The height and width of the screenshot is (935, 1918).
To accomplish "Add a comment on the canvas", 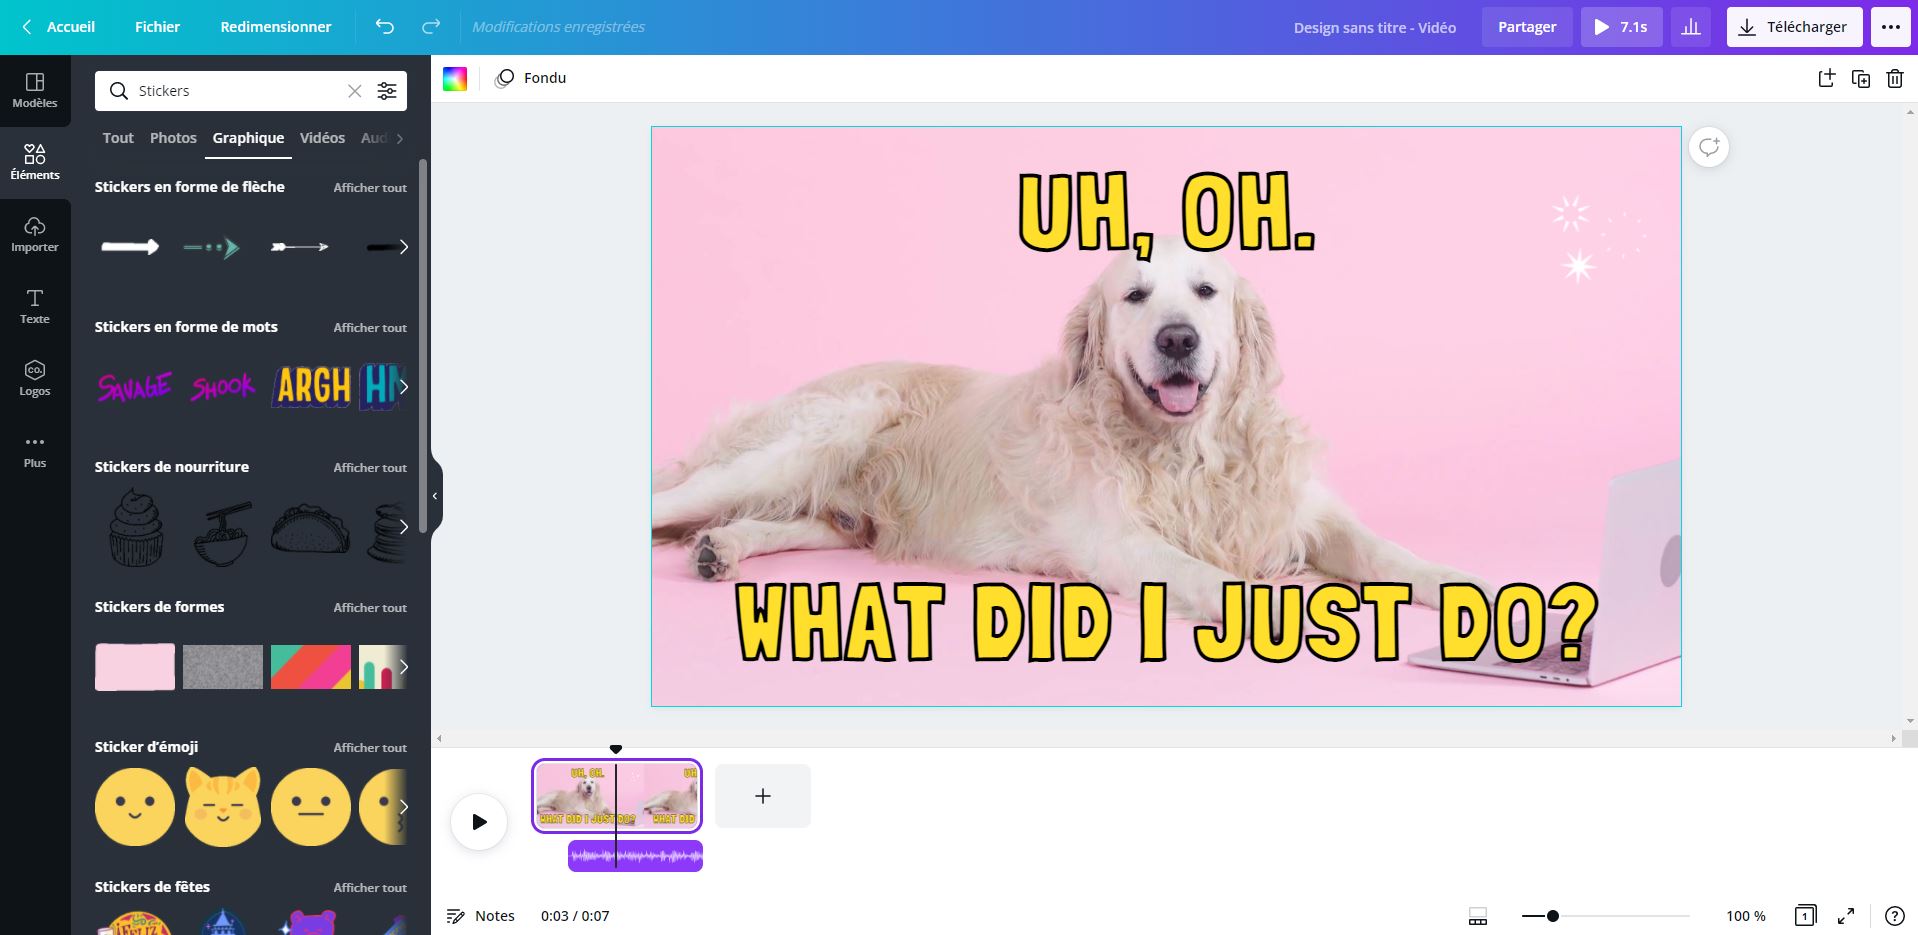I will click(x=1709, y=148).
